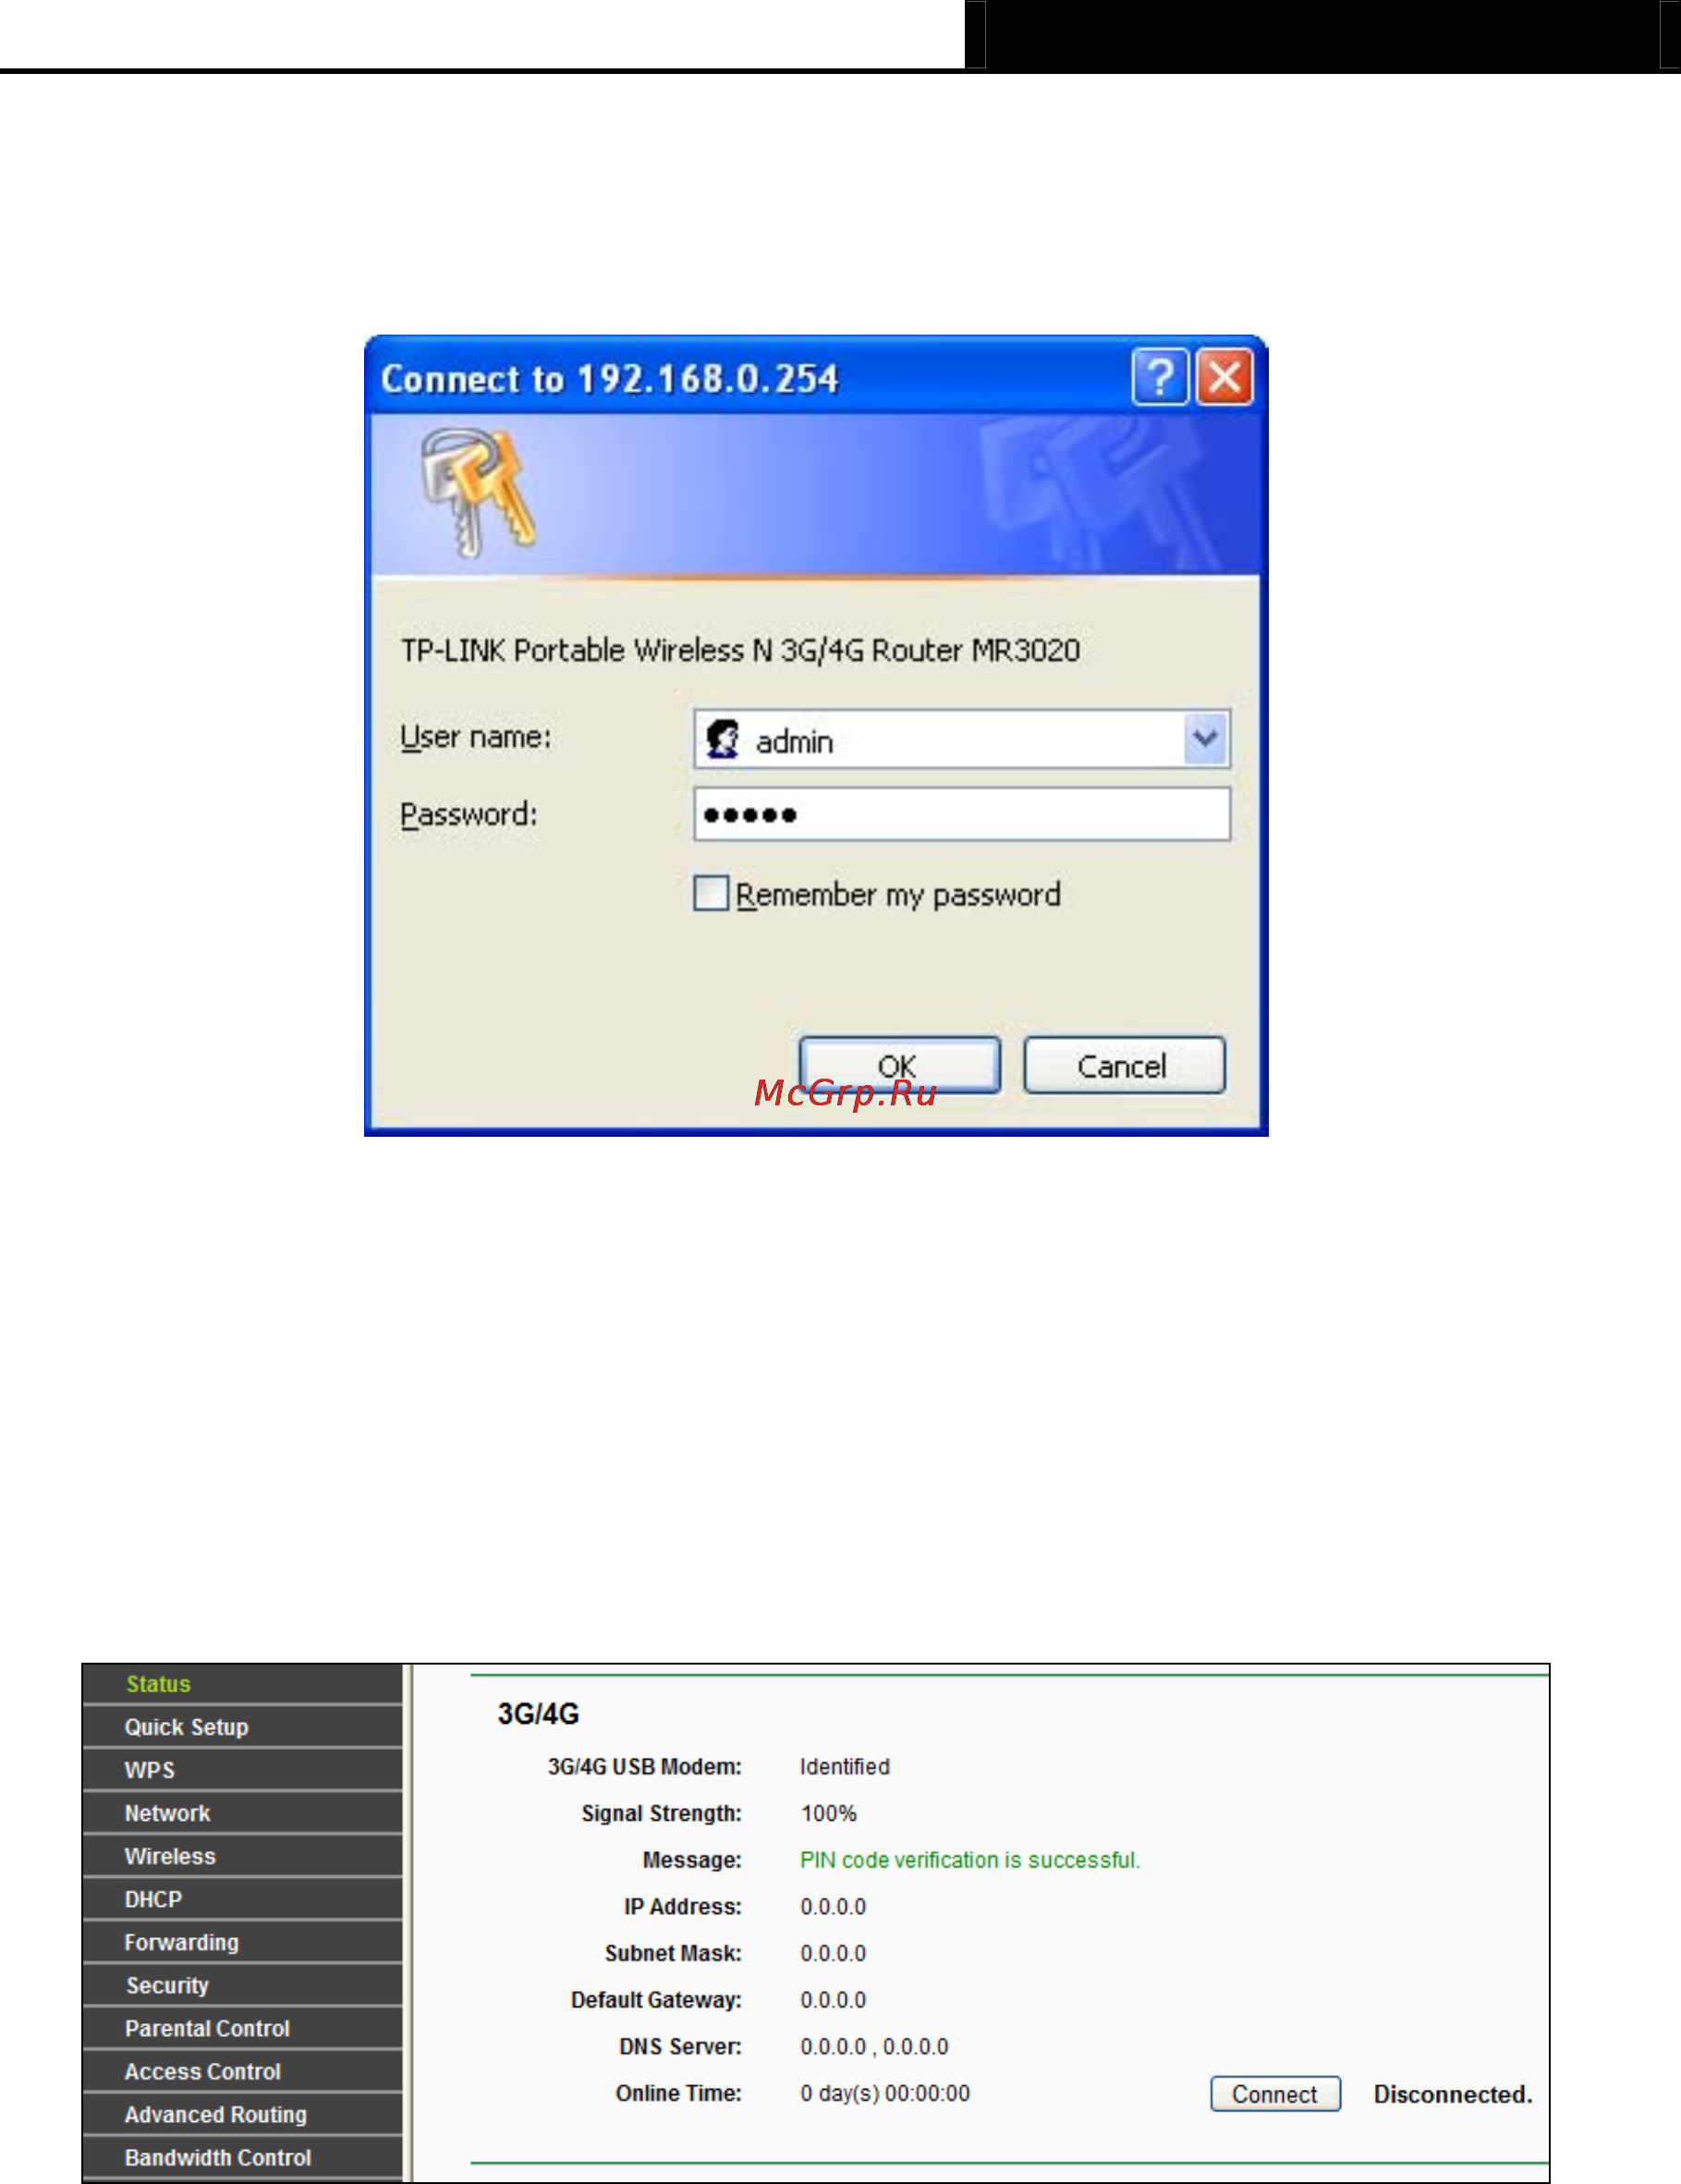Viewport: 1681px width, 2184px height.
Task: Click the 'PIN code verification is successful.' message
Action: click(969, 1860)
